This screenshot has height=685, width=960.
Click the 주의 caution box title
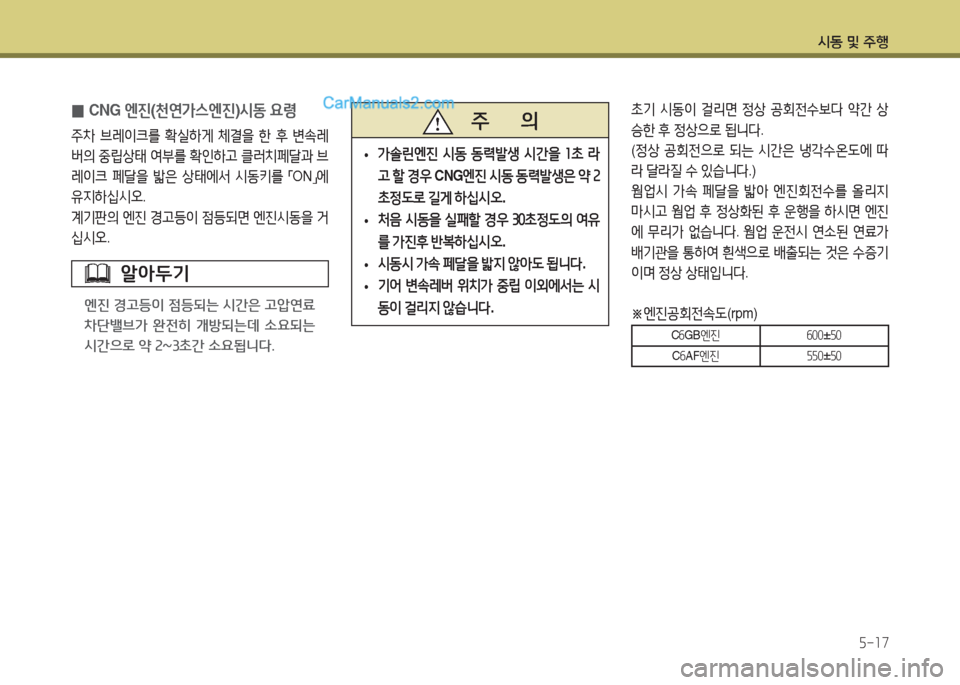pyautogui.click(x=504, y=121)
